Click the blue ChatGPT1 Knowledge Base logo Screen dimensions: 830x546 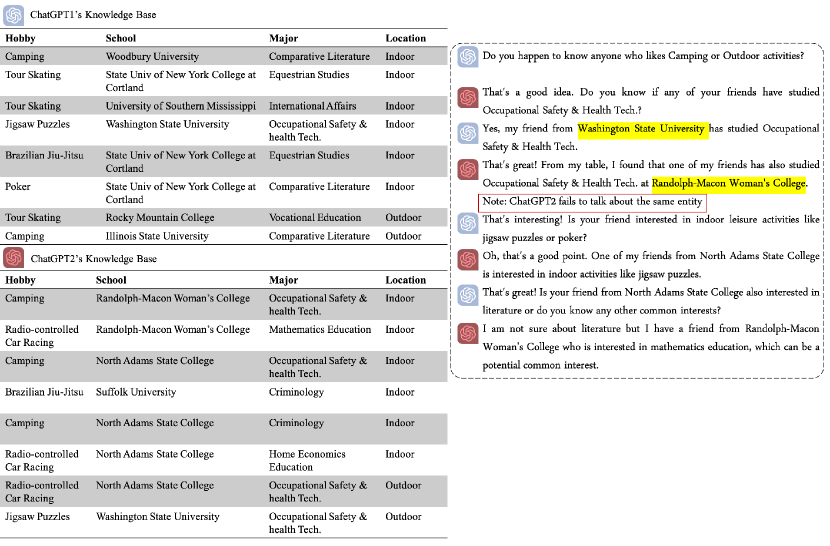(x=13, y=15)
